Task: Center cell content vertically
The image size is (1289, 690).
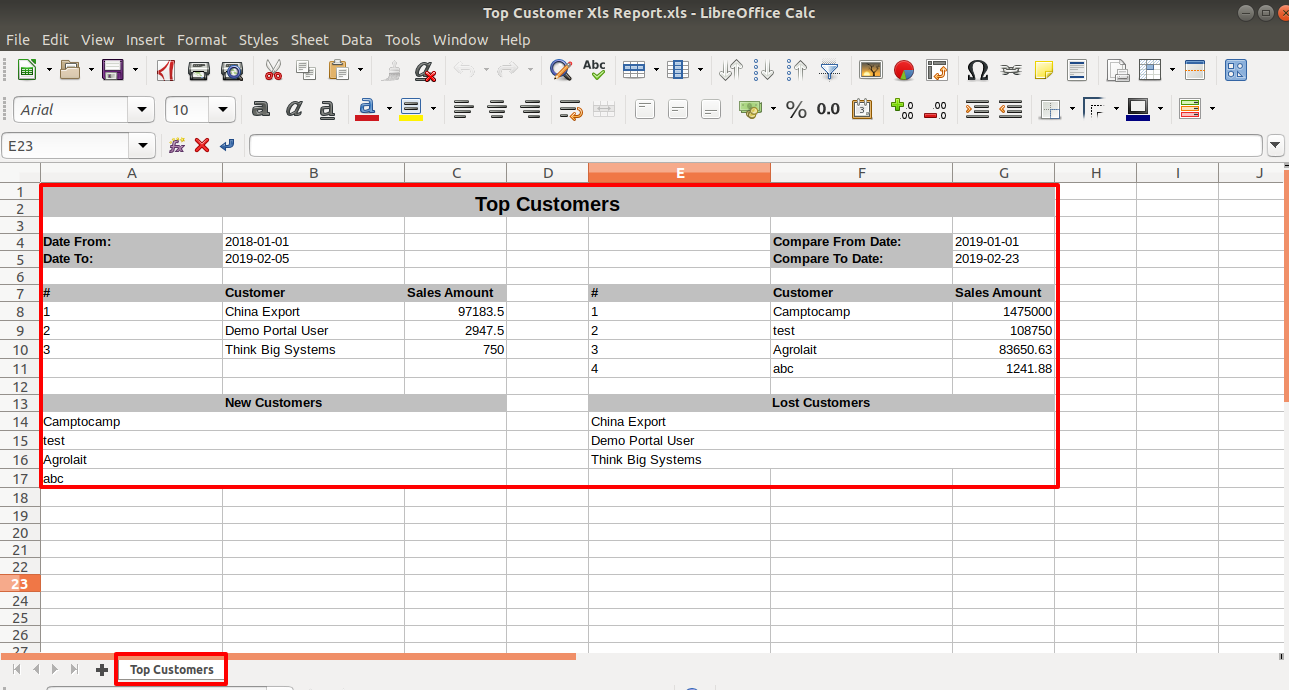Action: [x=678, y=109]
